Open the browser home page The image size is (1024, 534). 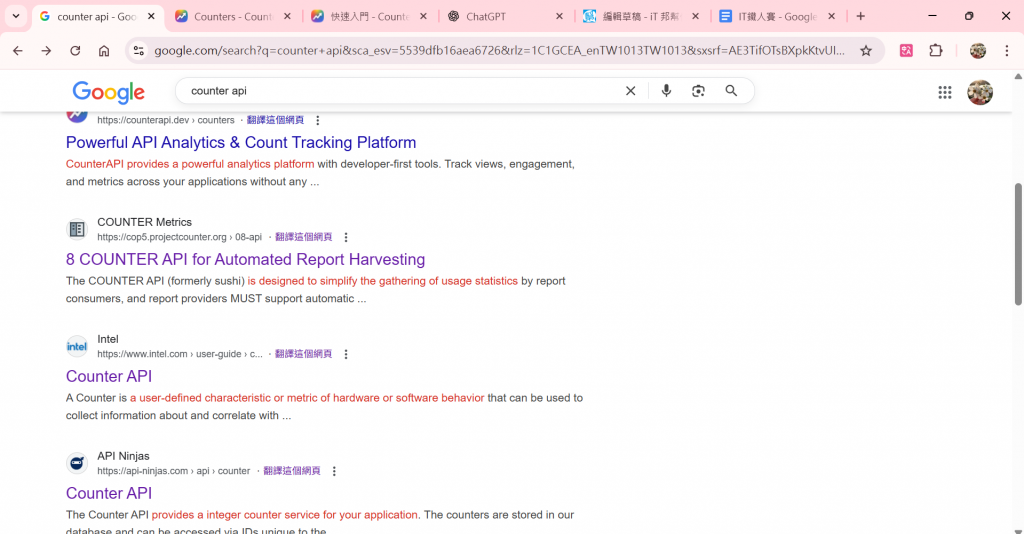point(104,51)
